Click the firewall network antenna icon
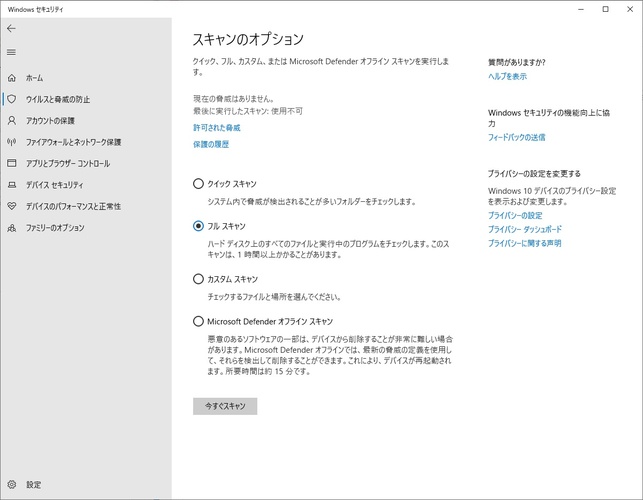The height and width of the screenshot is (500, 643). [12, 142]
